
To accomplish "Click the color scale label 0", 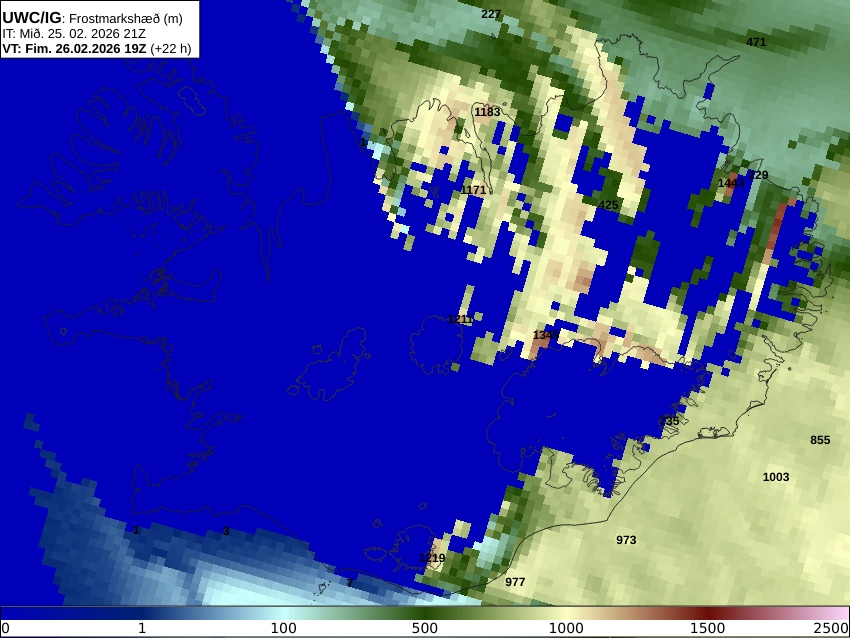I will click(5, 628).
